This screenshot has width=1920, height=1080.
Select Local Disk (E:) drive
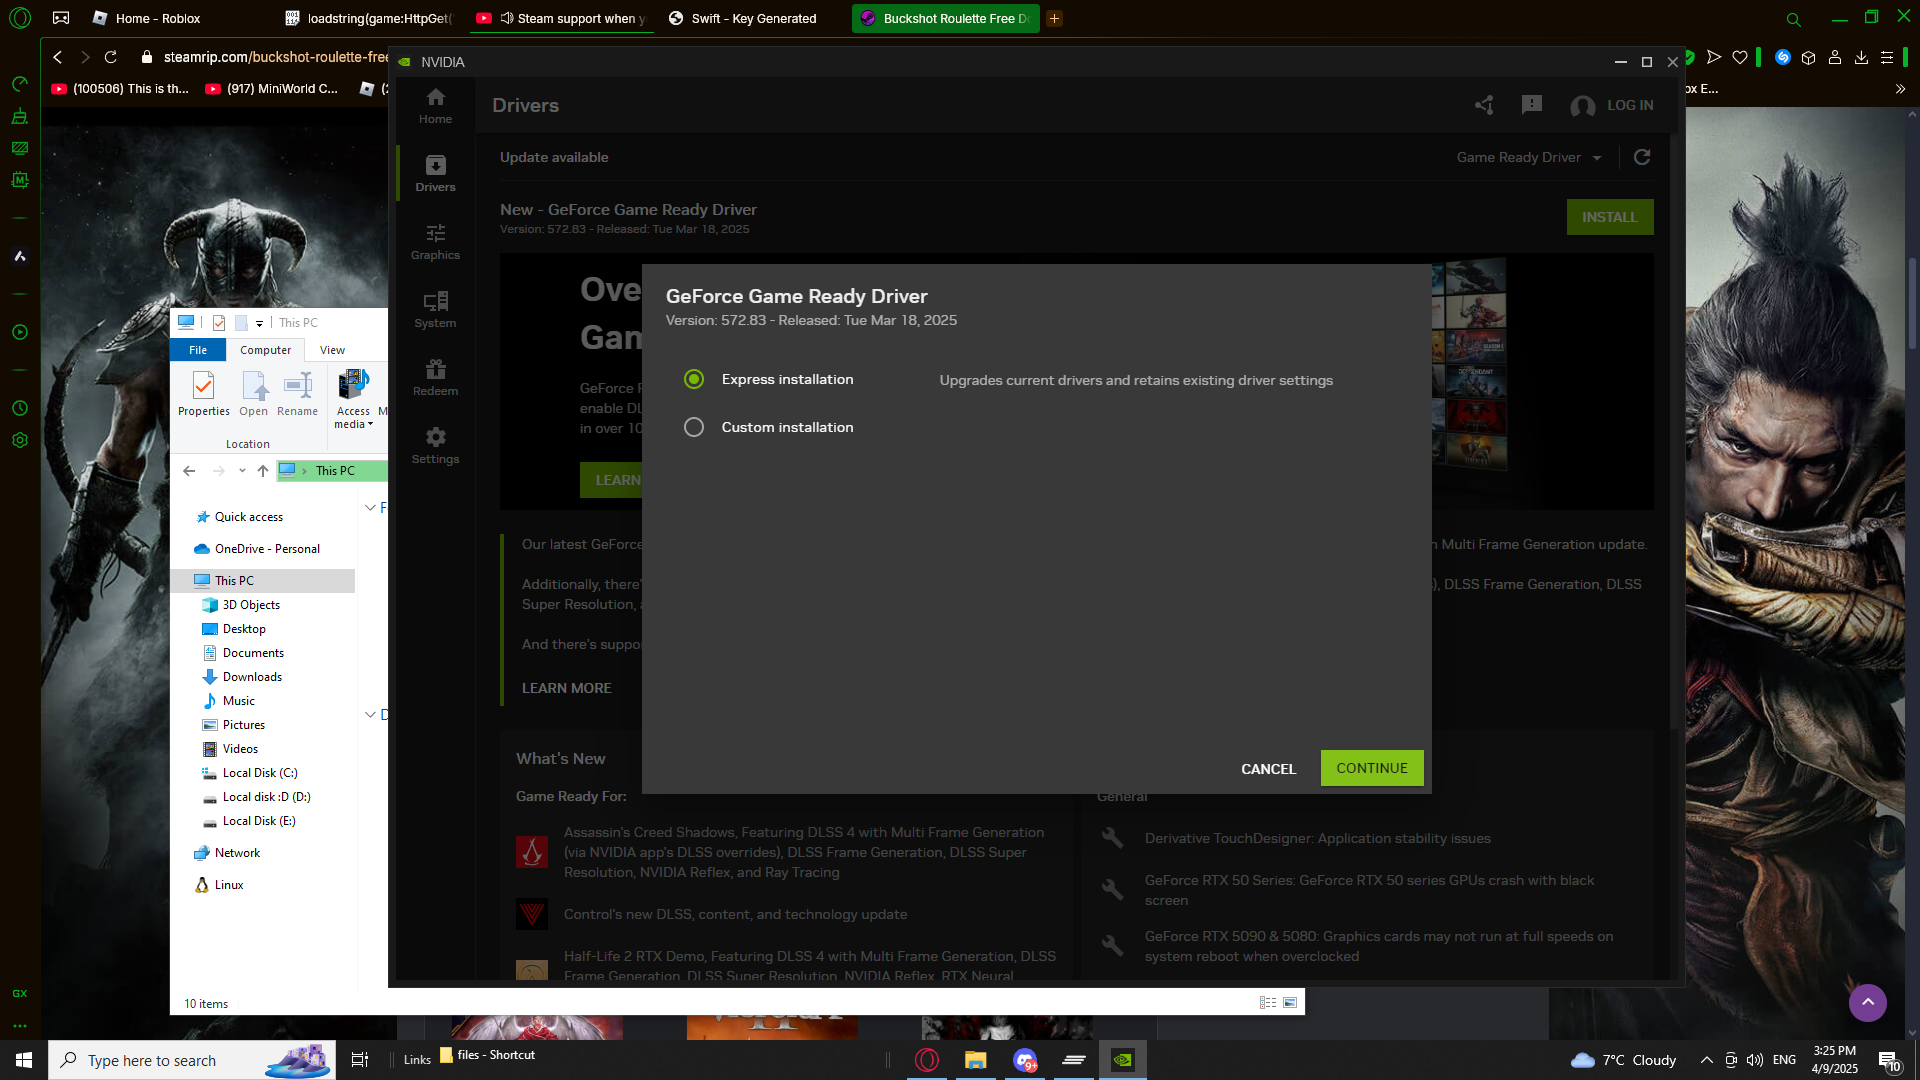coord(259,821)
